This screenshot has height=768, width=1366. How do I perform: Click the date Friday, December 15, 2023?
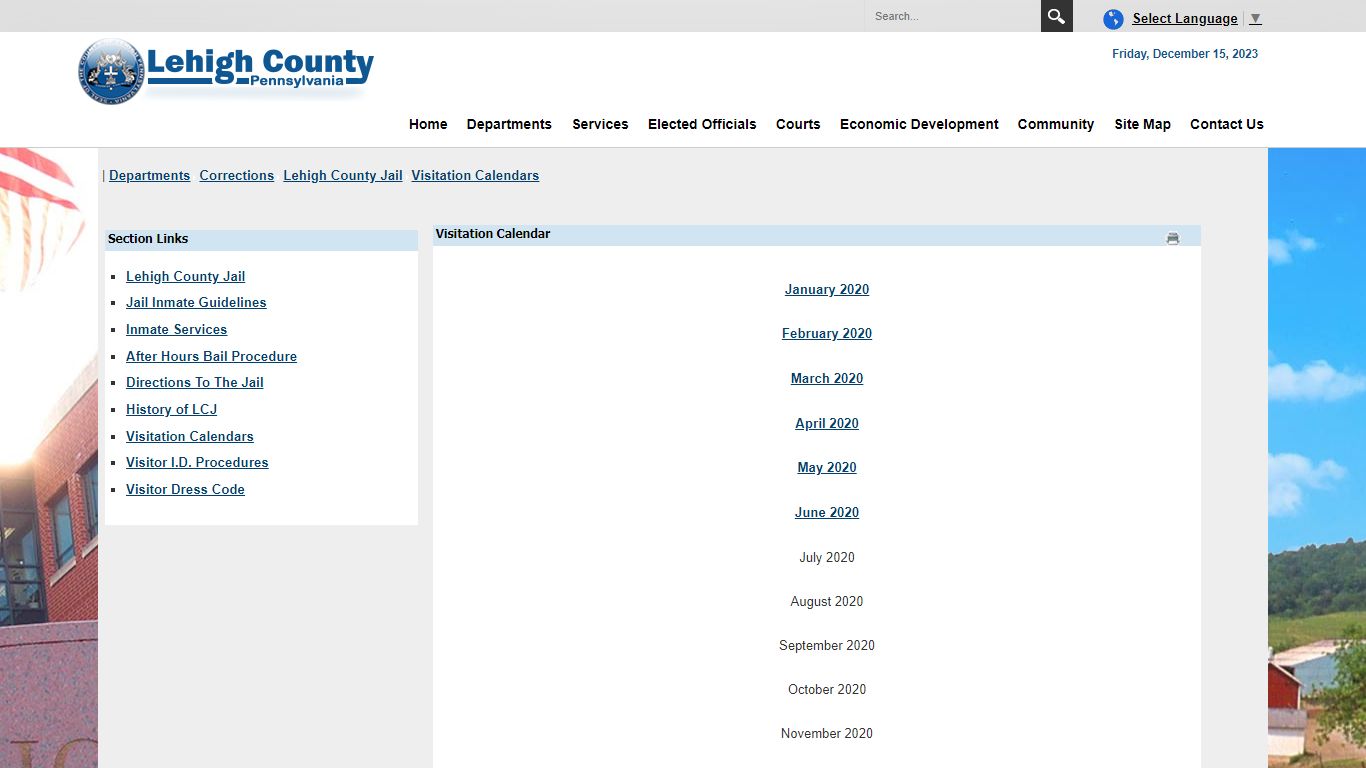click(x=1185, y=54)
